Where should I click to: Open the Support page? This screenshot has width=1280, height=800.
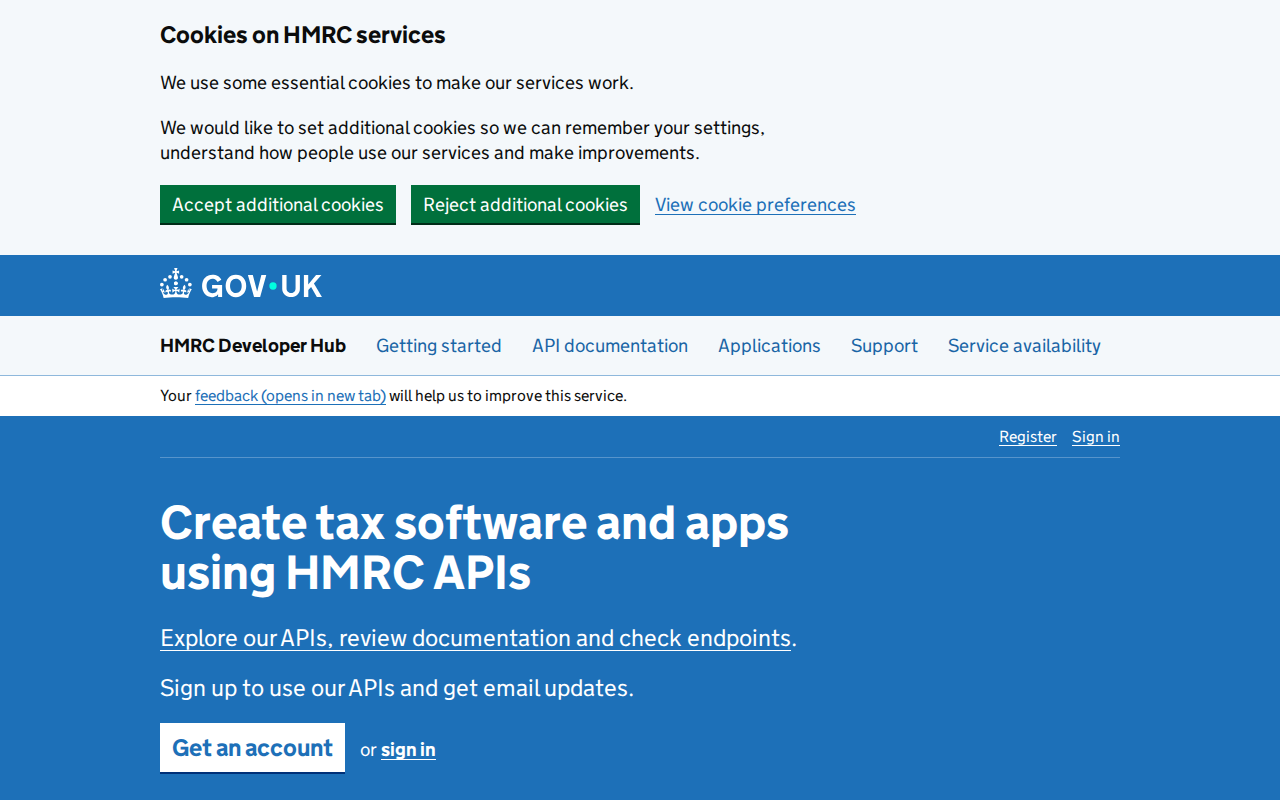tap(884, 345)
